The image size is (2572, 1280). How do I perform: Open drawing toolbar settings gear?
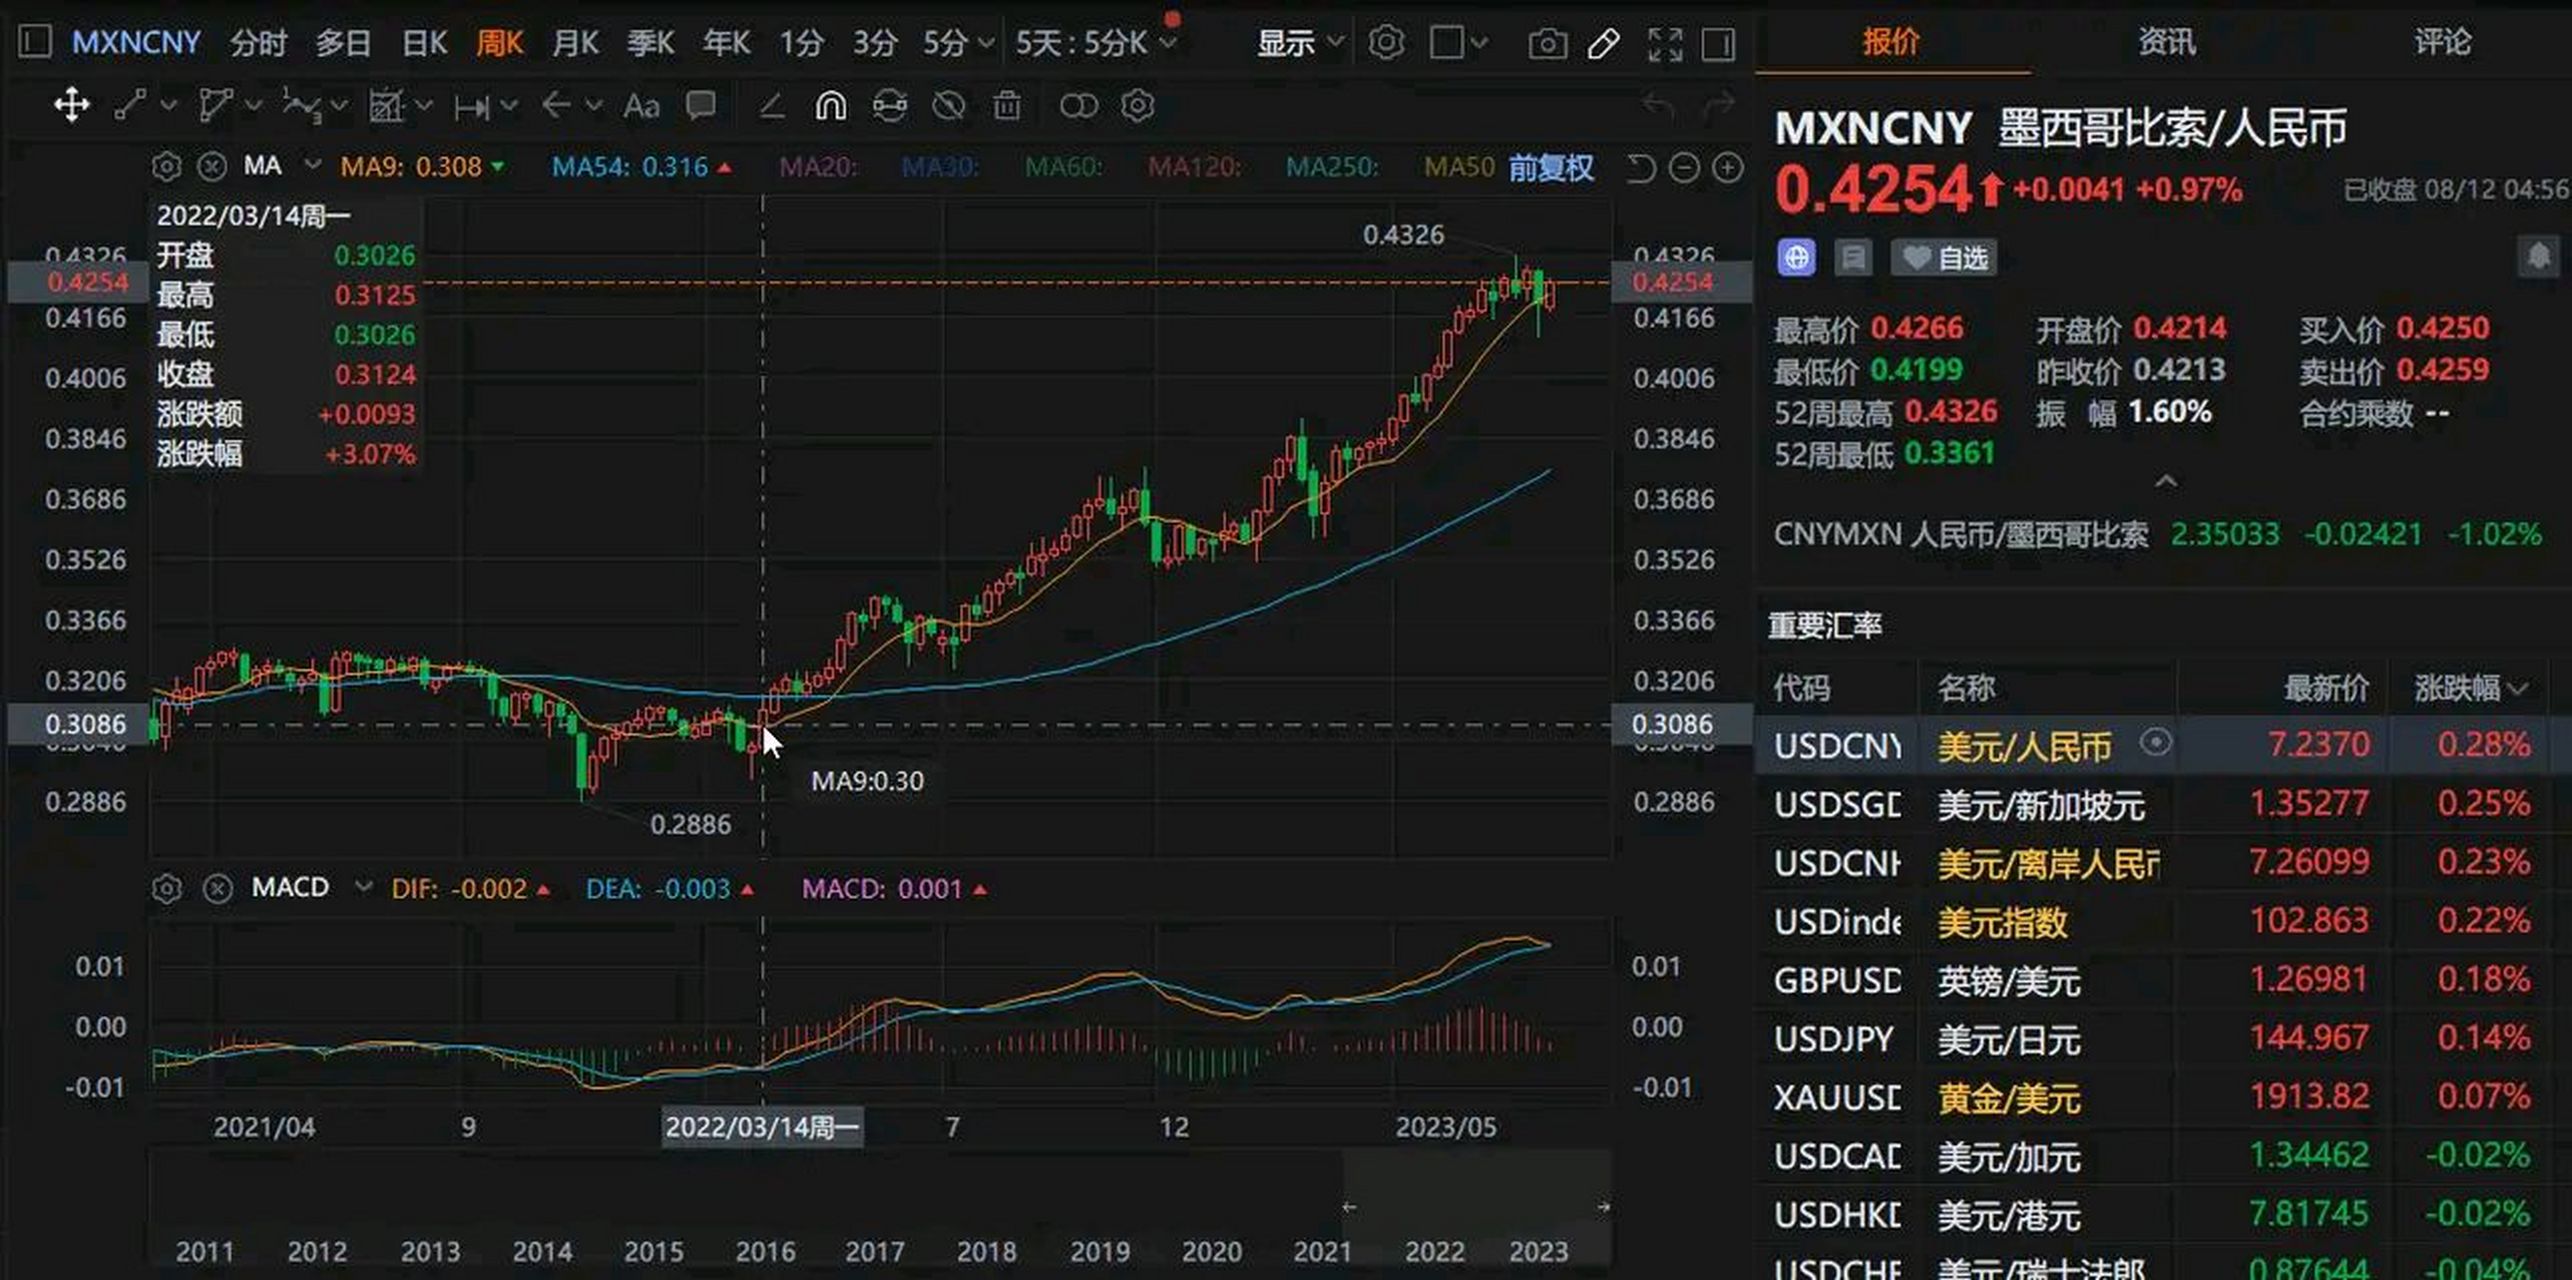(1137, 105)
